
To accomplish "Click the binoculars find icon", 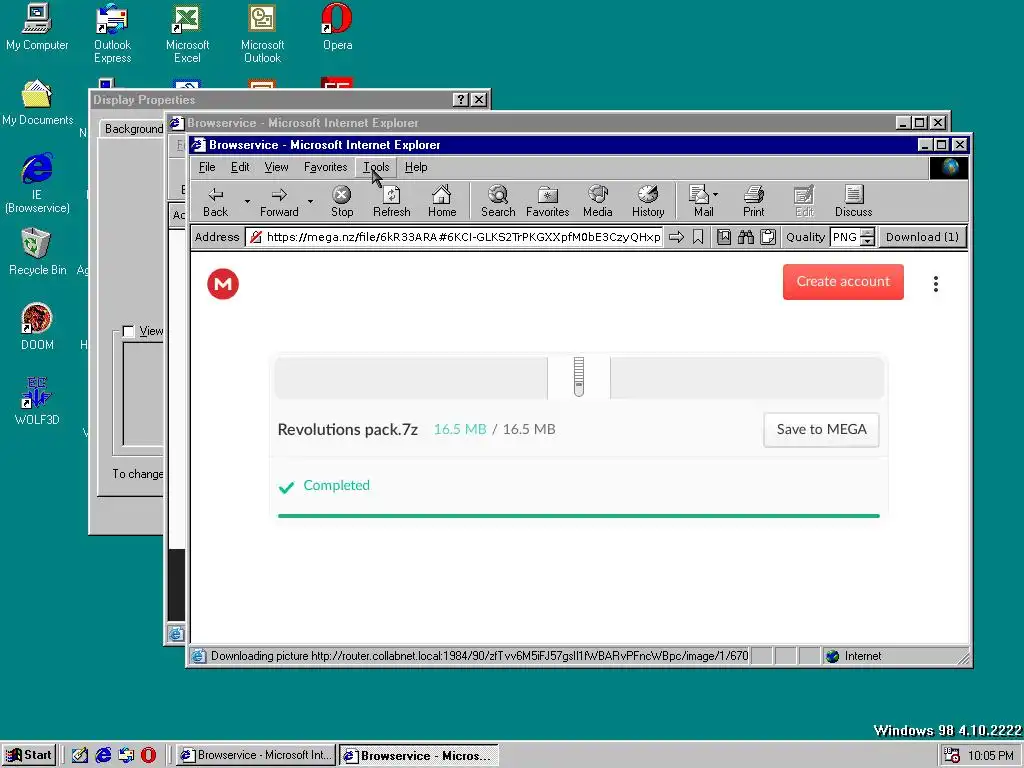I will coord(746,237).
